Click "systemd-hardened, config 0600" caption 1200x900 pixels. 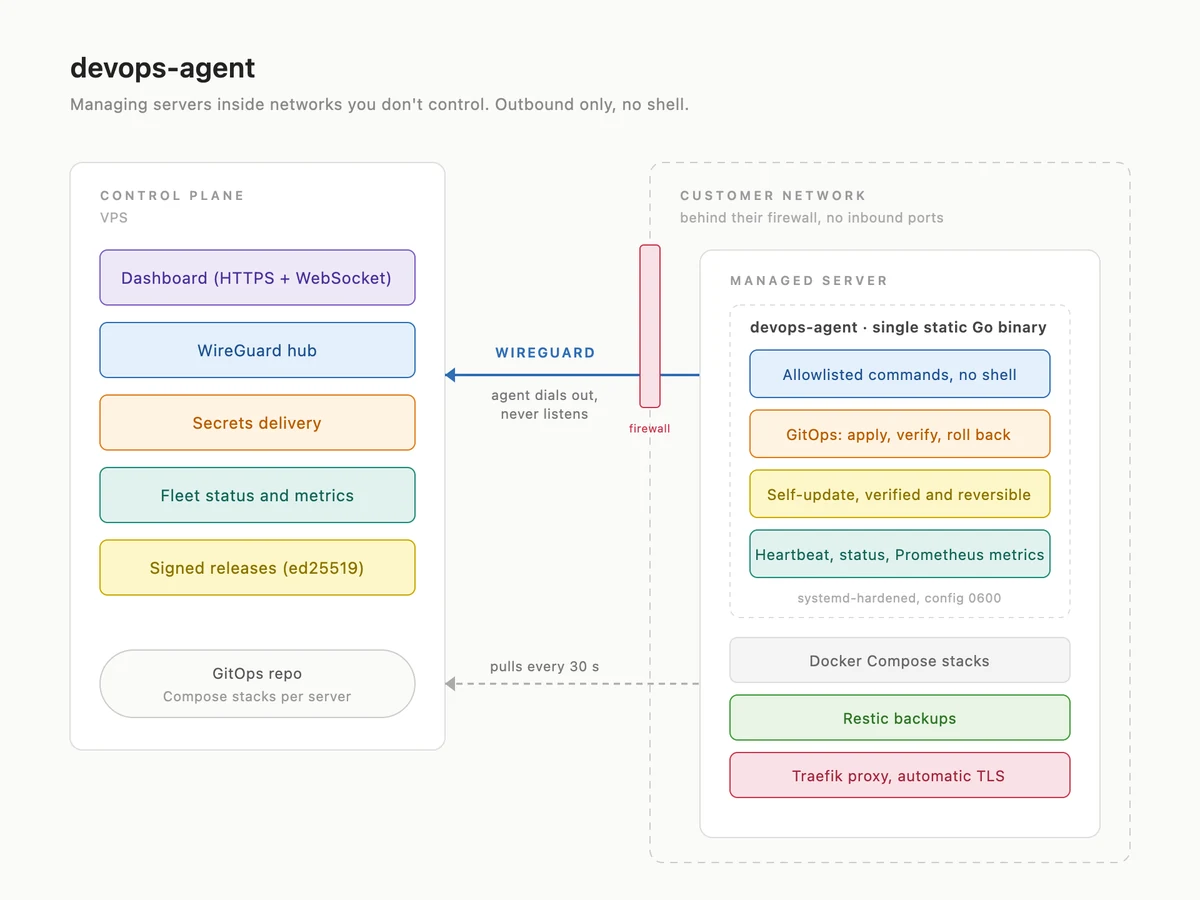pyautogui.click(x=899, y=598)
